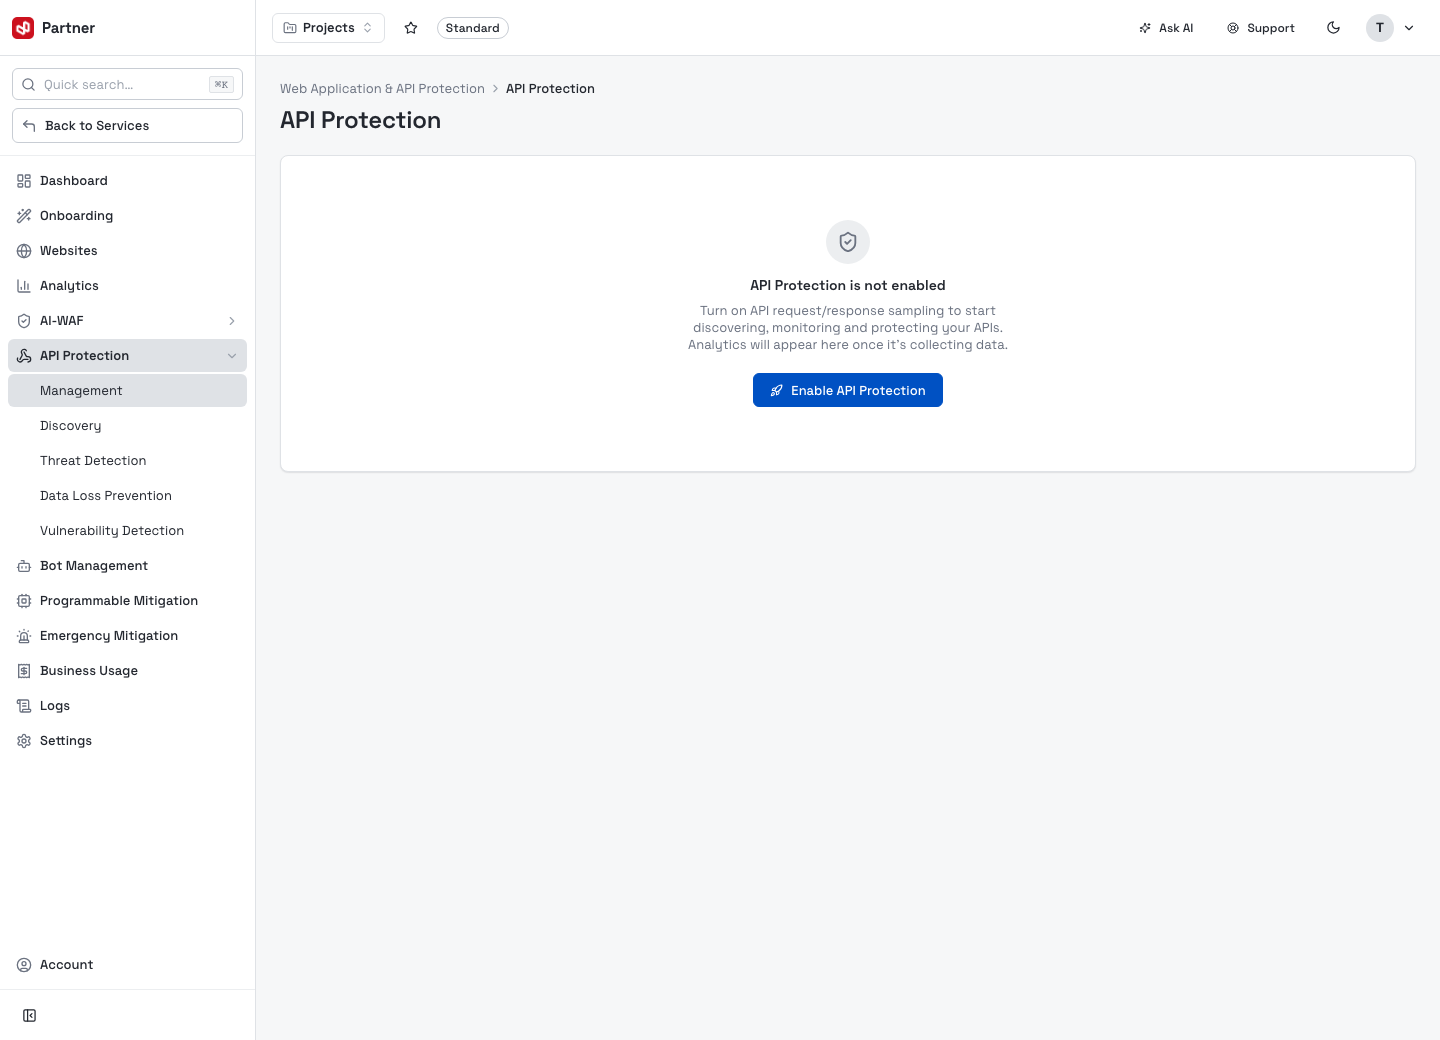The image size is (1440, 1040).
Task: Click the Bot Management robot icon
Action: (x=24, y=566)
